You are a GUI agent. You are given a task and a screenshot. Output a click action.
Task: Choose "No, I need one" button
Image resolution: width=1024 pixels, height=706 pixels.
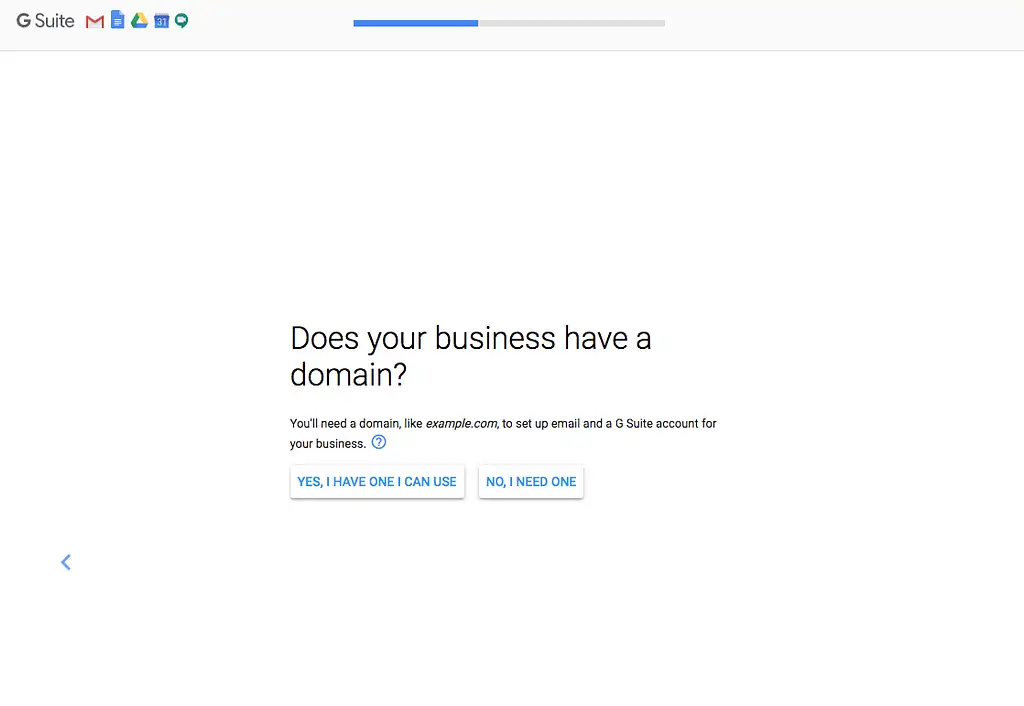531,482
